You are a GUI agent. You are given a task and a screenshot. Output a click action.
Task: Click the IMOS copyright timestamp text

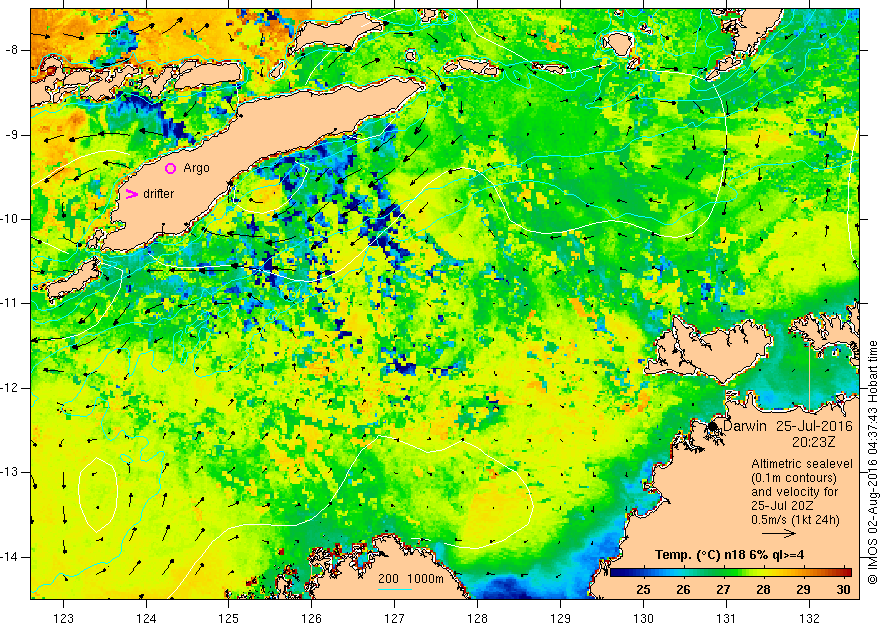click(872, 462)
